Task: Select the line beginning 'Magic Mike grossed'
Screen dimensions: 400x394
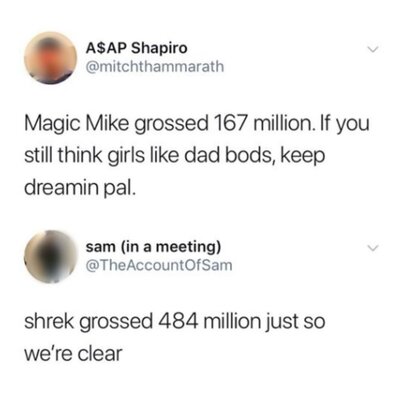Action: coord(197,125)
